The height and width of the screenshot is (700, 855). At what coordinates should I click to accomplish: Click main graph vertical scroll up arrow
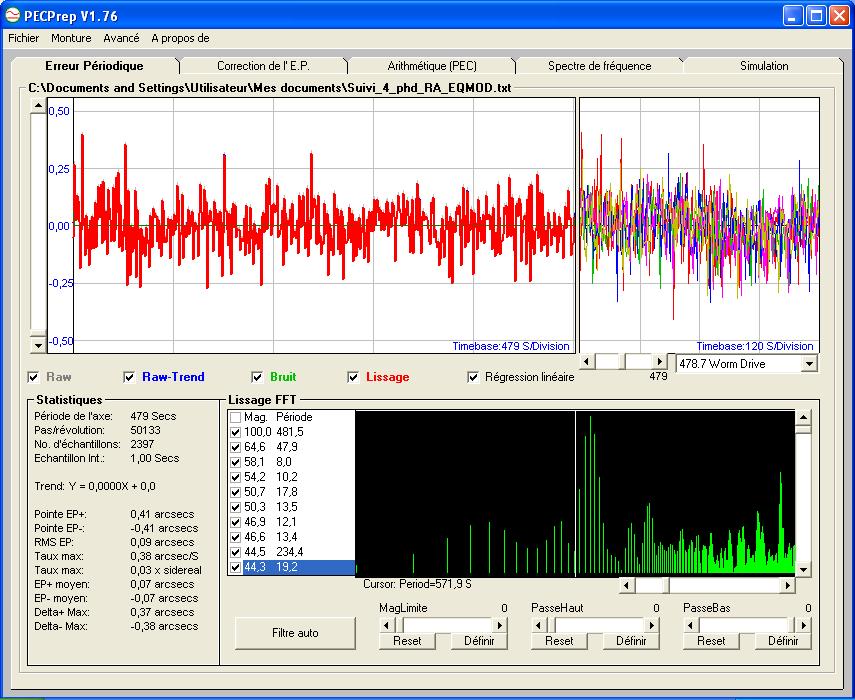[x=39, y=105]
